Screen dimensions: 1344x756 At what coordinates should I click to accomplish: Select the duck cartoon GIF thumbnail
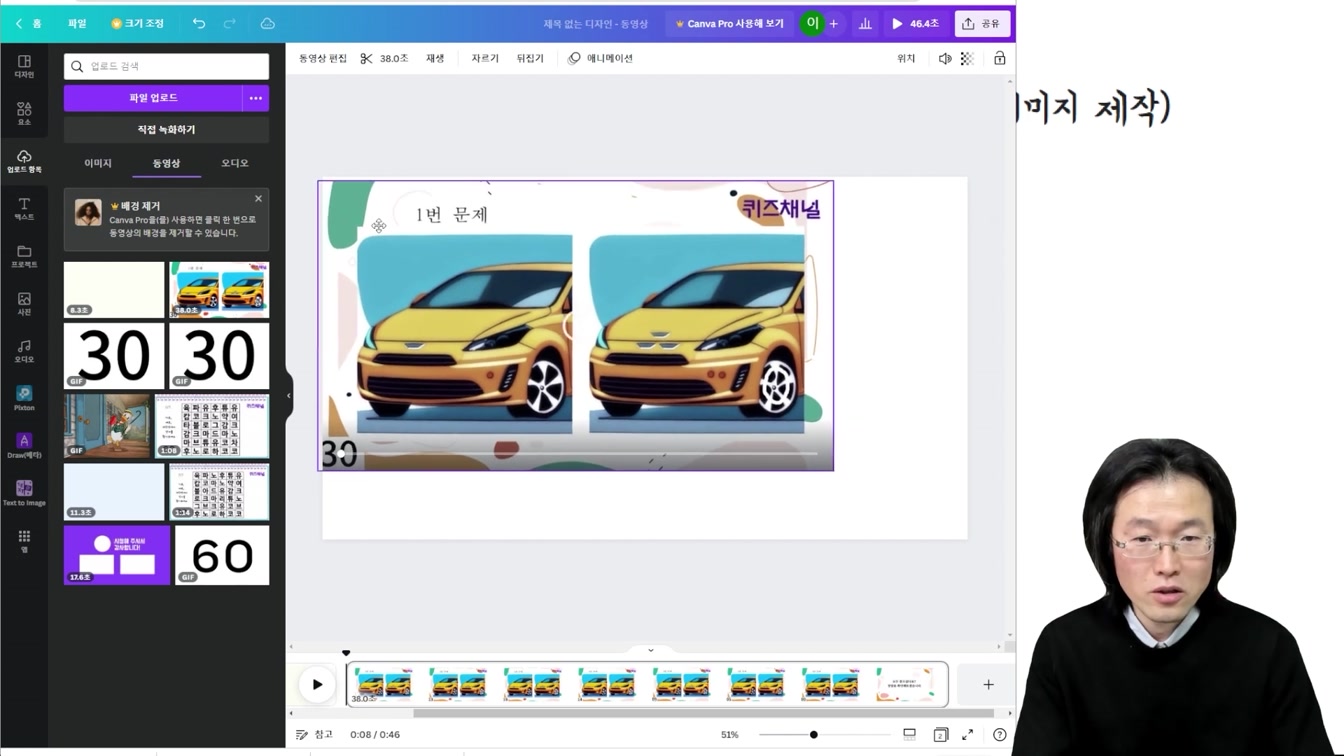(107, 426)
